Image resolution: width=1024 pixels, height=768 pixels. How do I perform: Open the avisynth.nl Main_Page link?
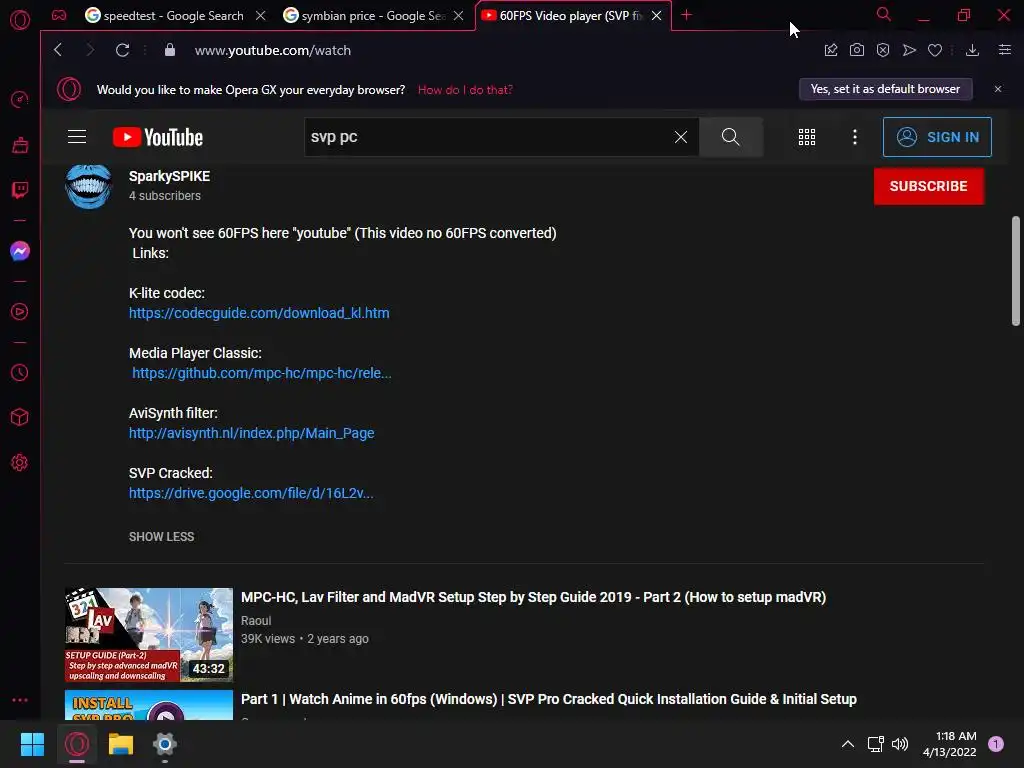tap(251, 433)
